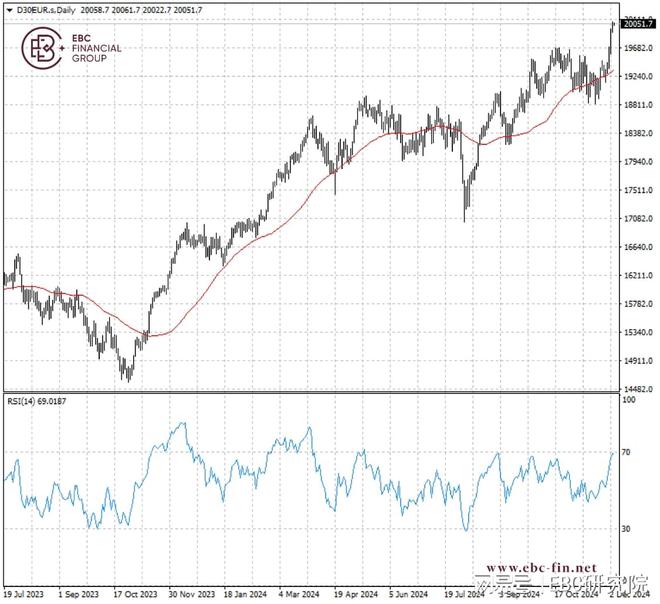Select the 19 Jul 2023 date label
The image size is (660, 604).
(24, 593)
